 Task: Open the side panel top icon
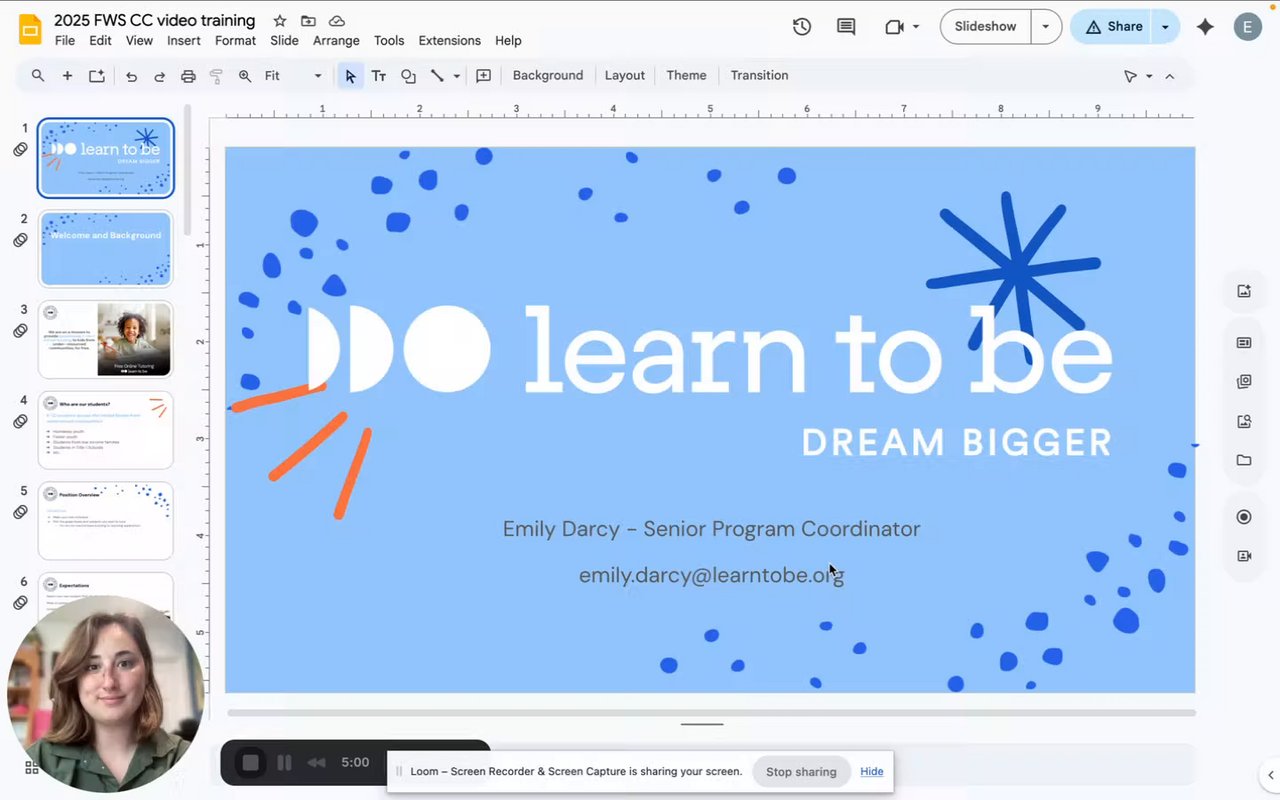click(1244, 291)
